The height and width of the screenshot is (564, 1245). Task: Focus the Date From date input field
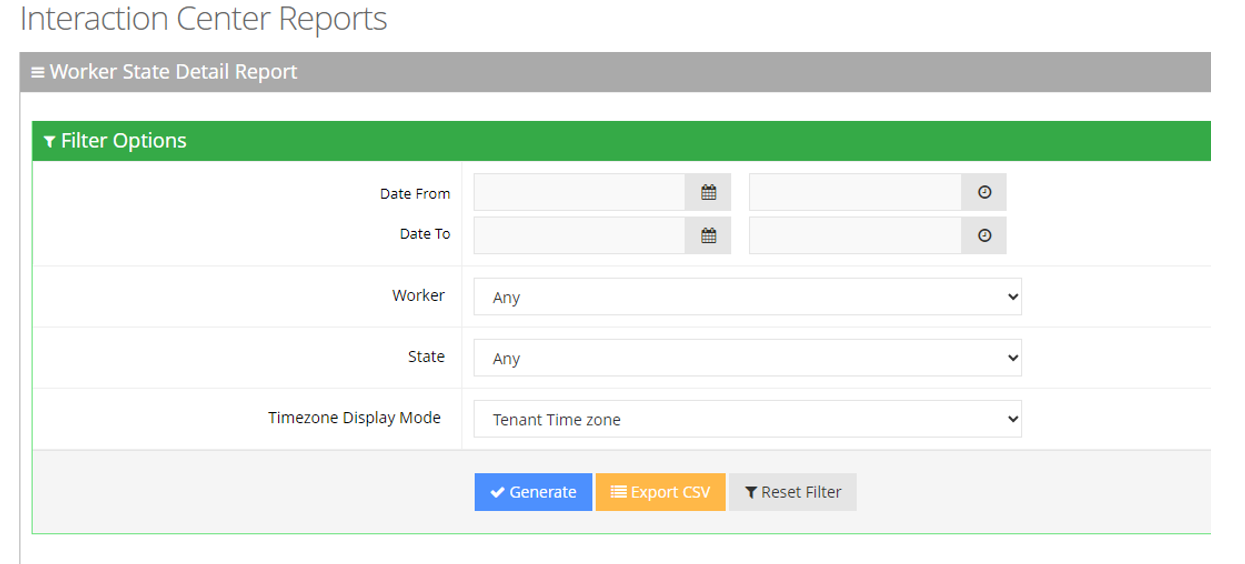[579, 192]
